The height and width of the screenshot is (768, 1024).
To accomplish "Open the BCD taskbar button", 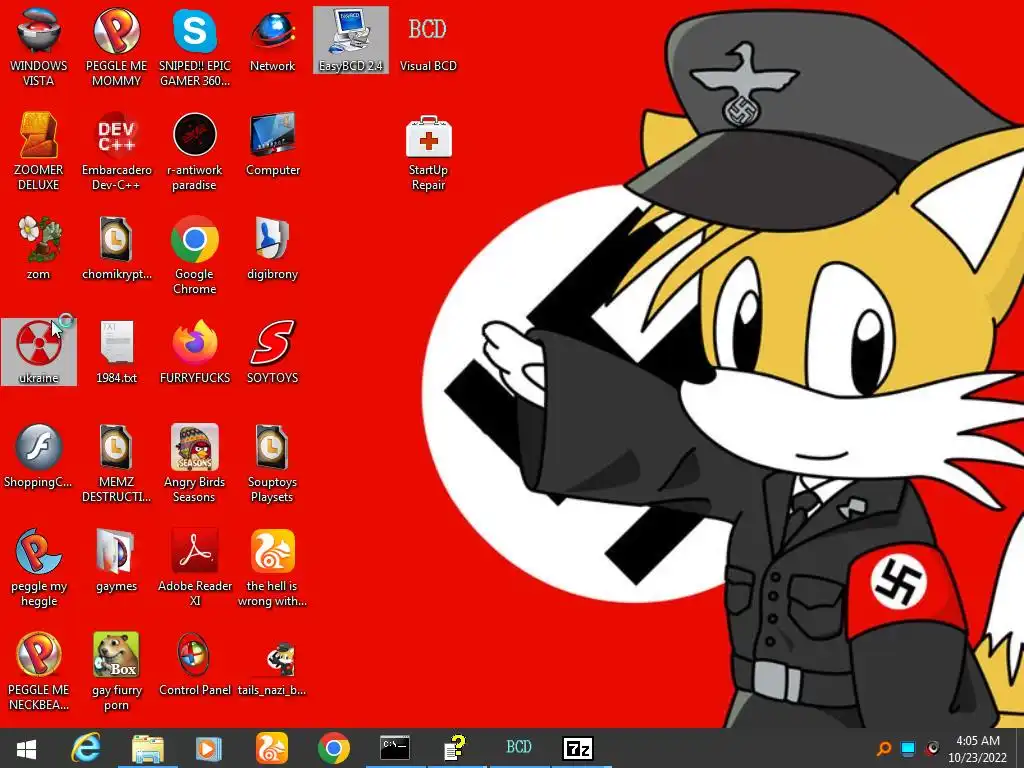I will 519,748.
